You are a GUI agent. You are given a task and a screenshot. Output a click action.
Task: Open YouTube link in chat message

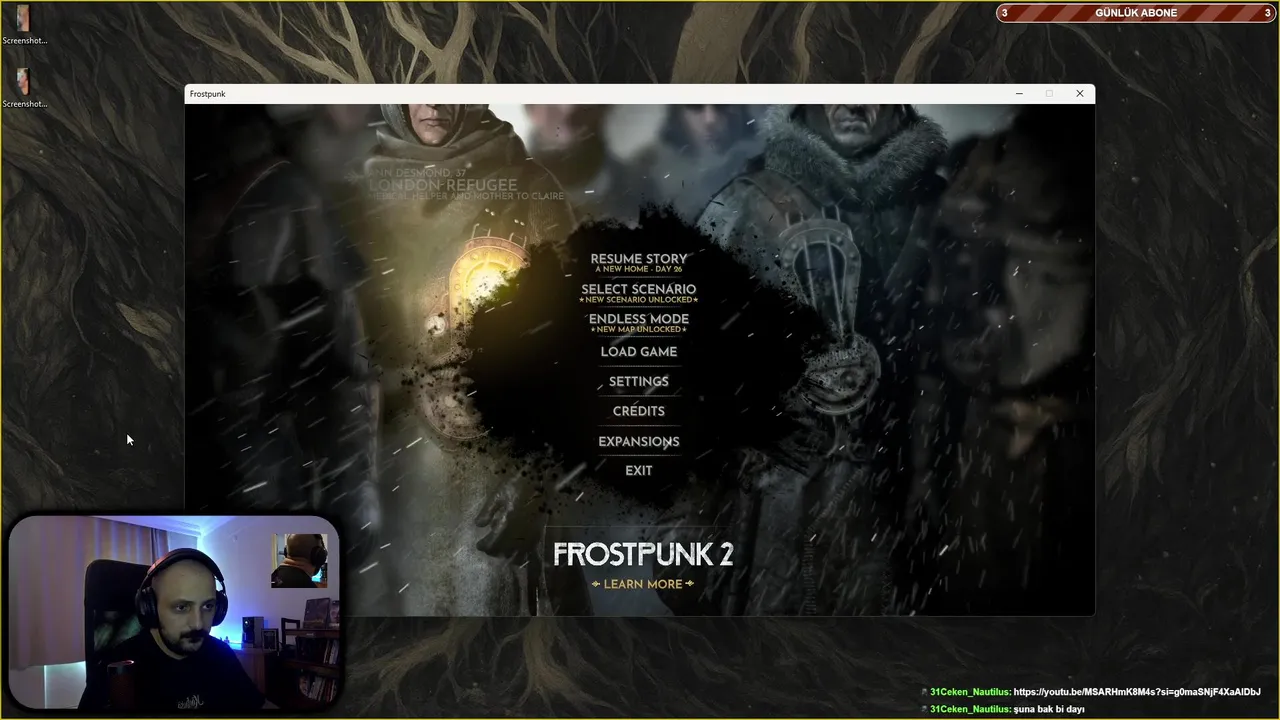pyautogui.click(x=1137, y=692)
